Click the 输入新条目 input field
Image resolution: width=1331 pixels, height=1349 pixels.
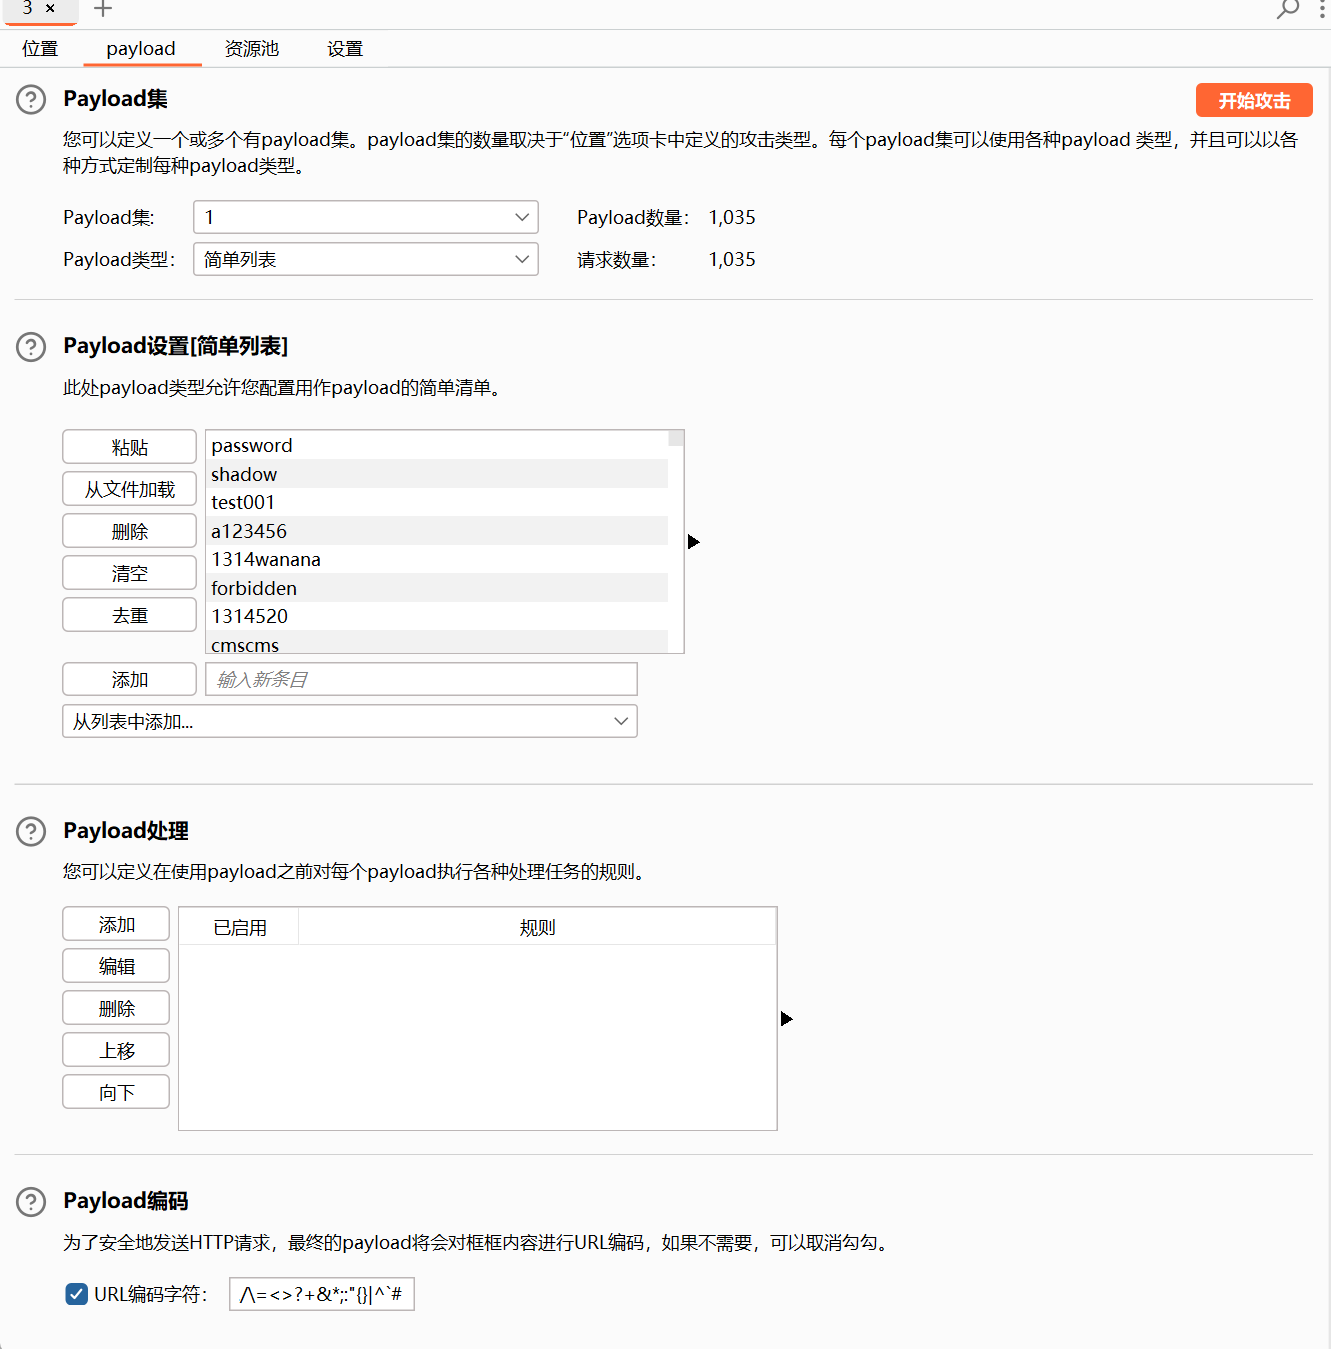pos(420,679)
